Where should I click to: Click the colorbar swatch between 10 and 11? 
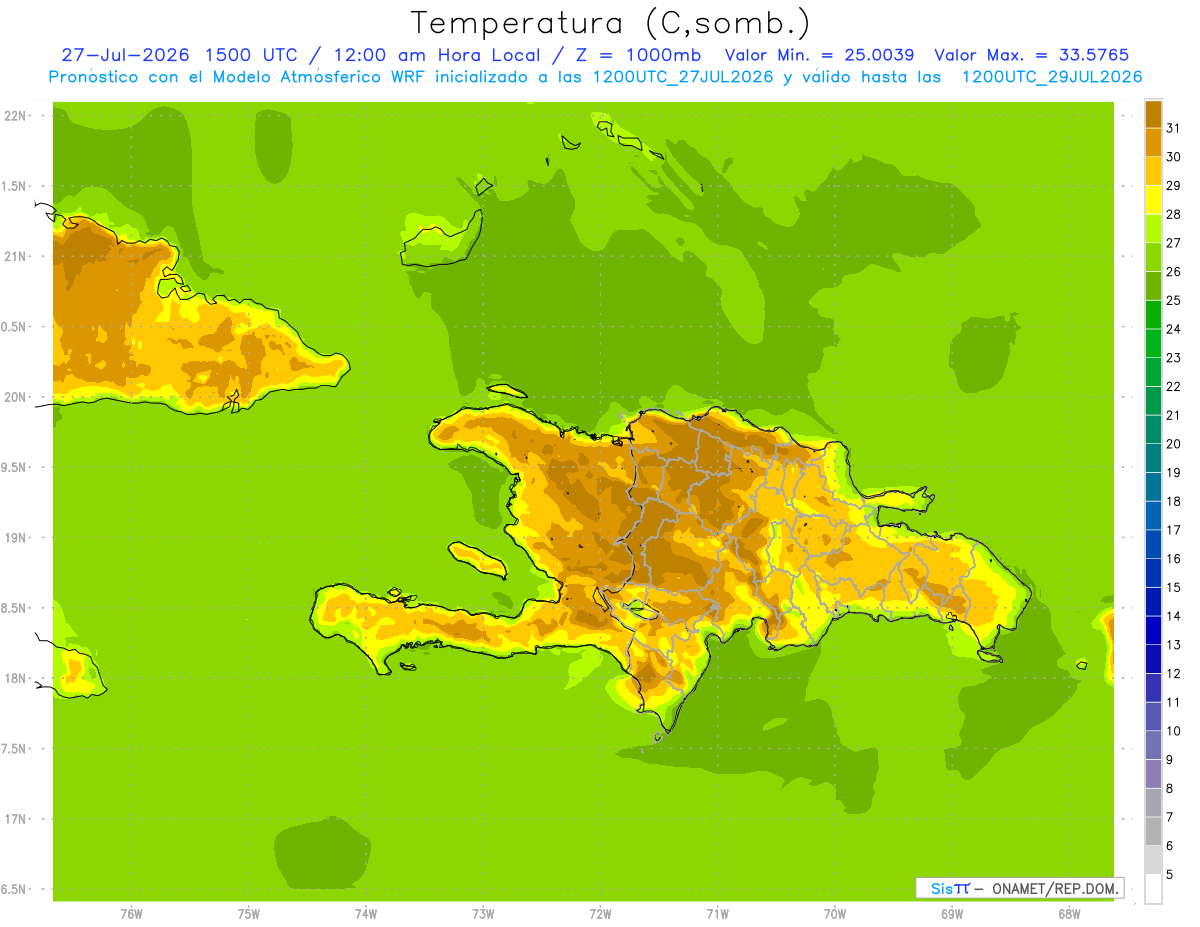(1153, 716)
